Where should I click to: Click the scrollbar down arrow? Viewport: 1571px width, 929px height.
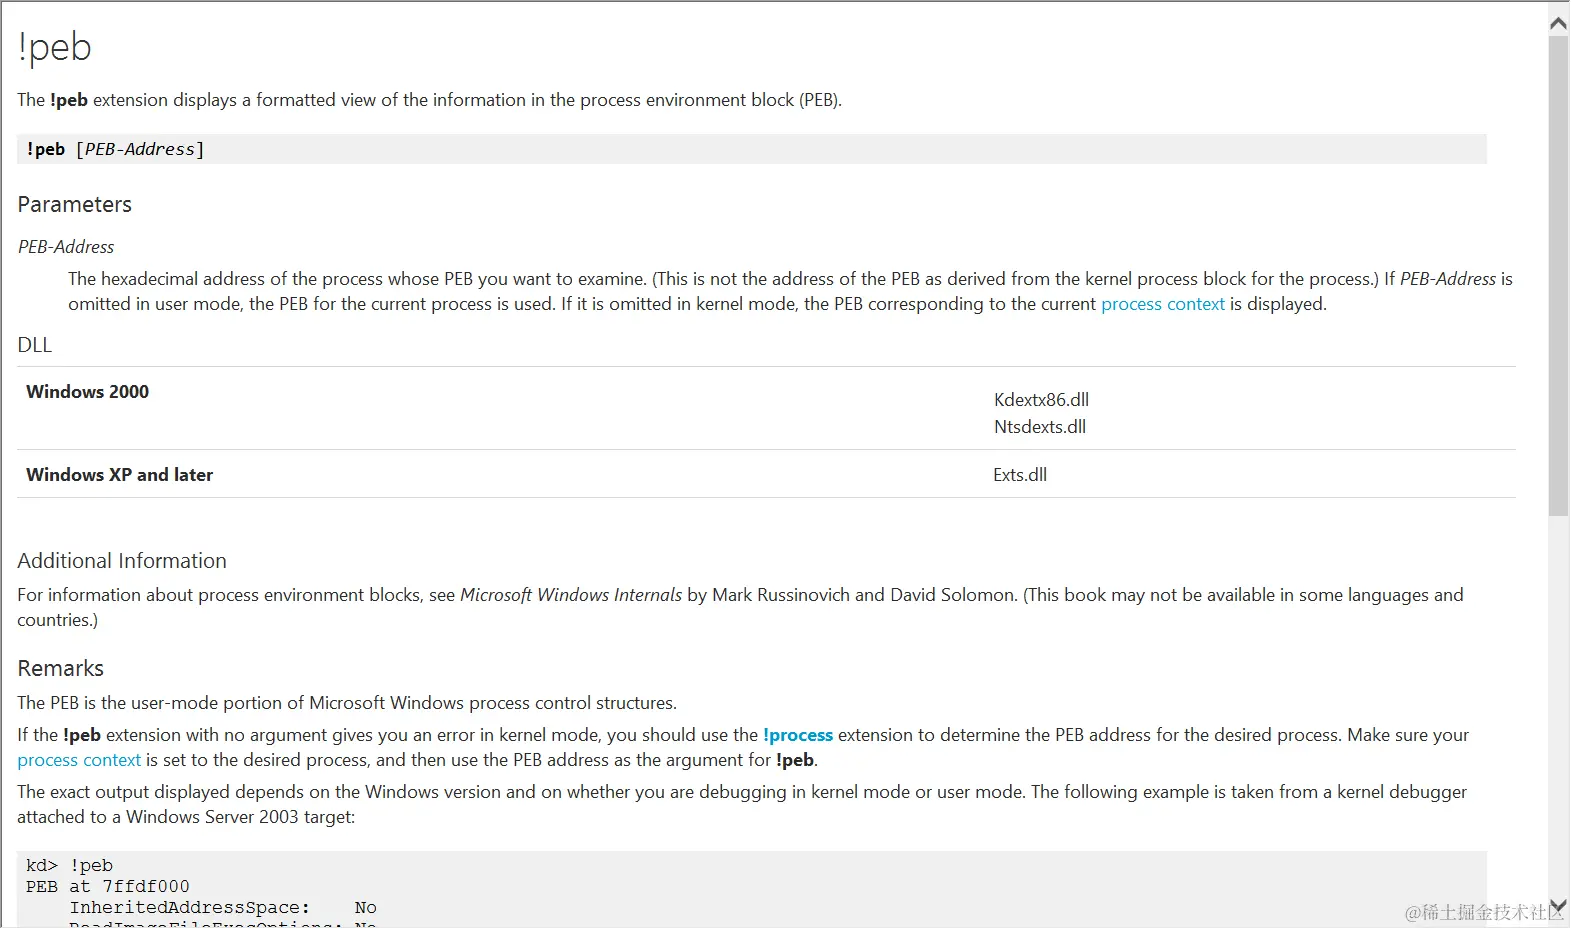(1558, 906)
